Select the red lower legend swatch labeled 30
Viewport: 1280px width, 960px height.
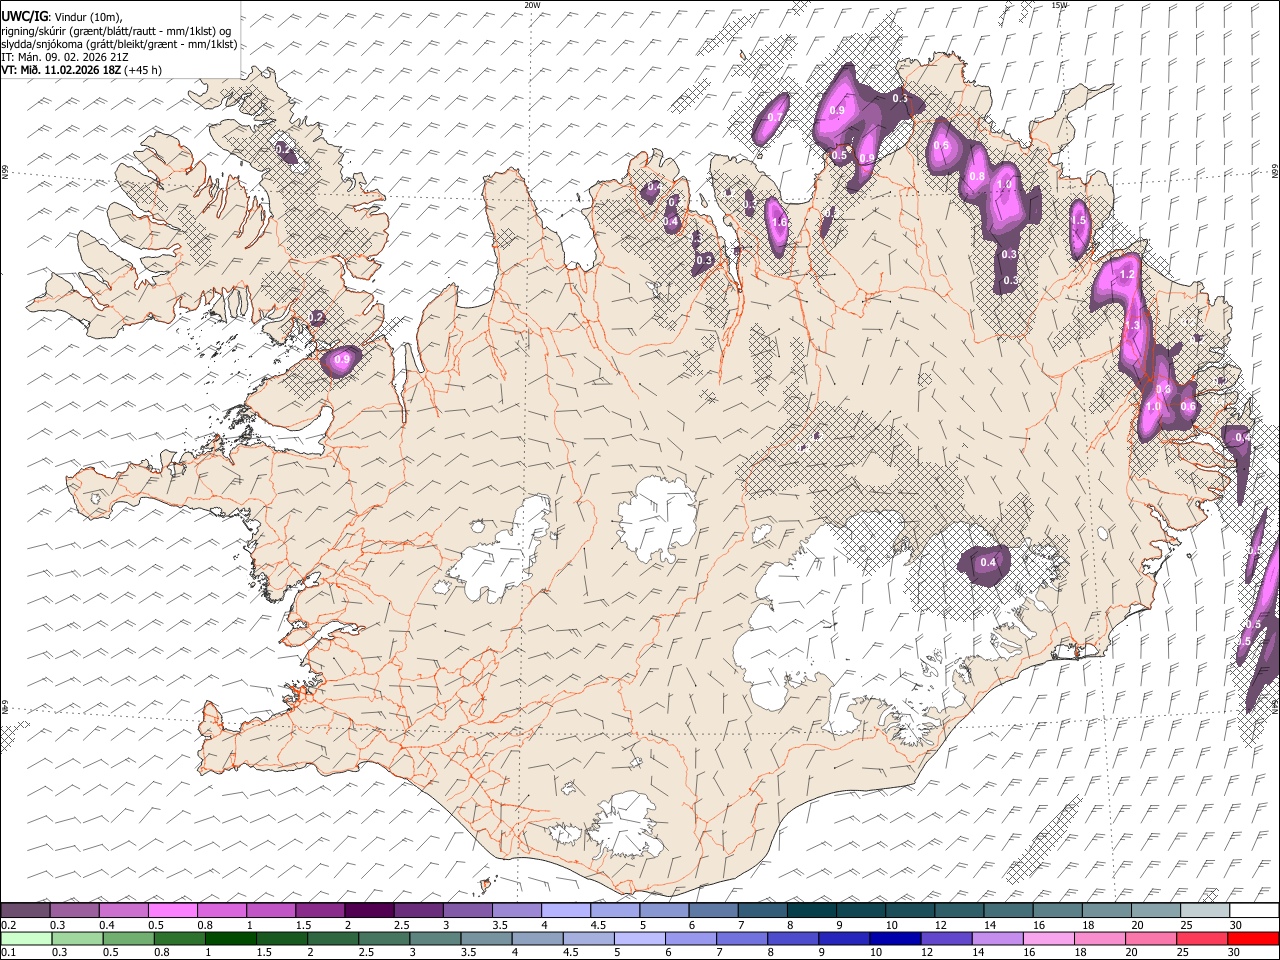point(1253,938)
